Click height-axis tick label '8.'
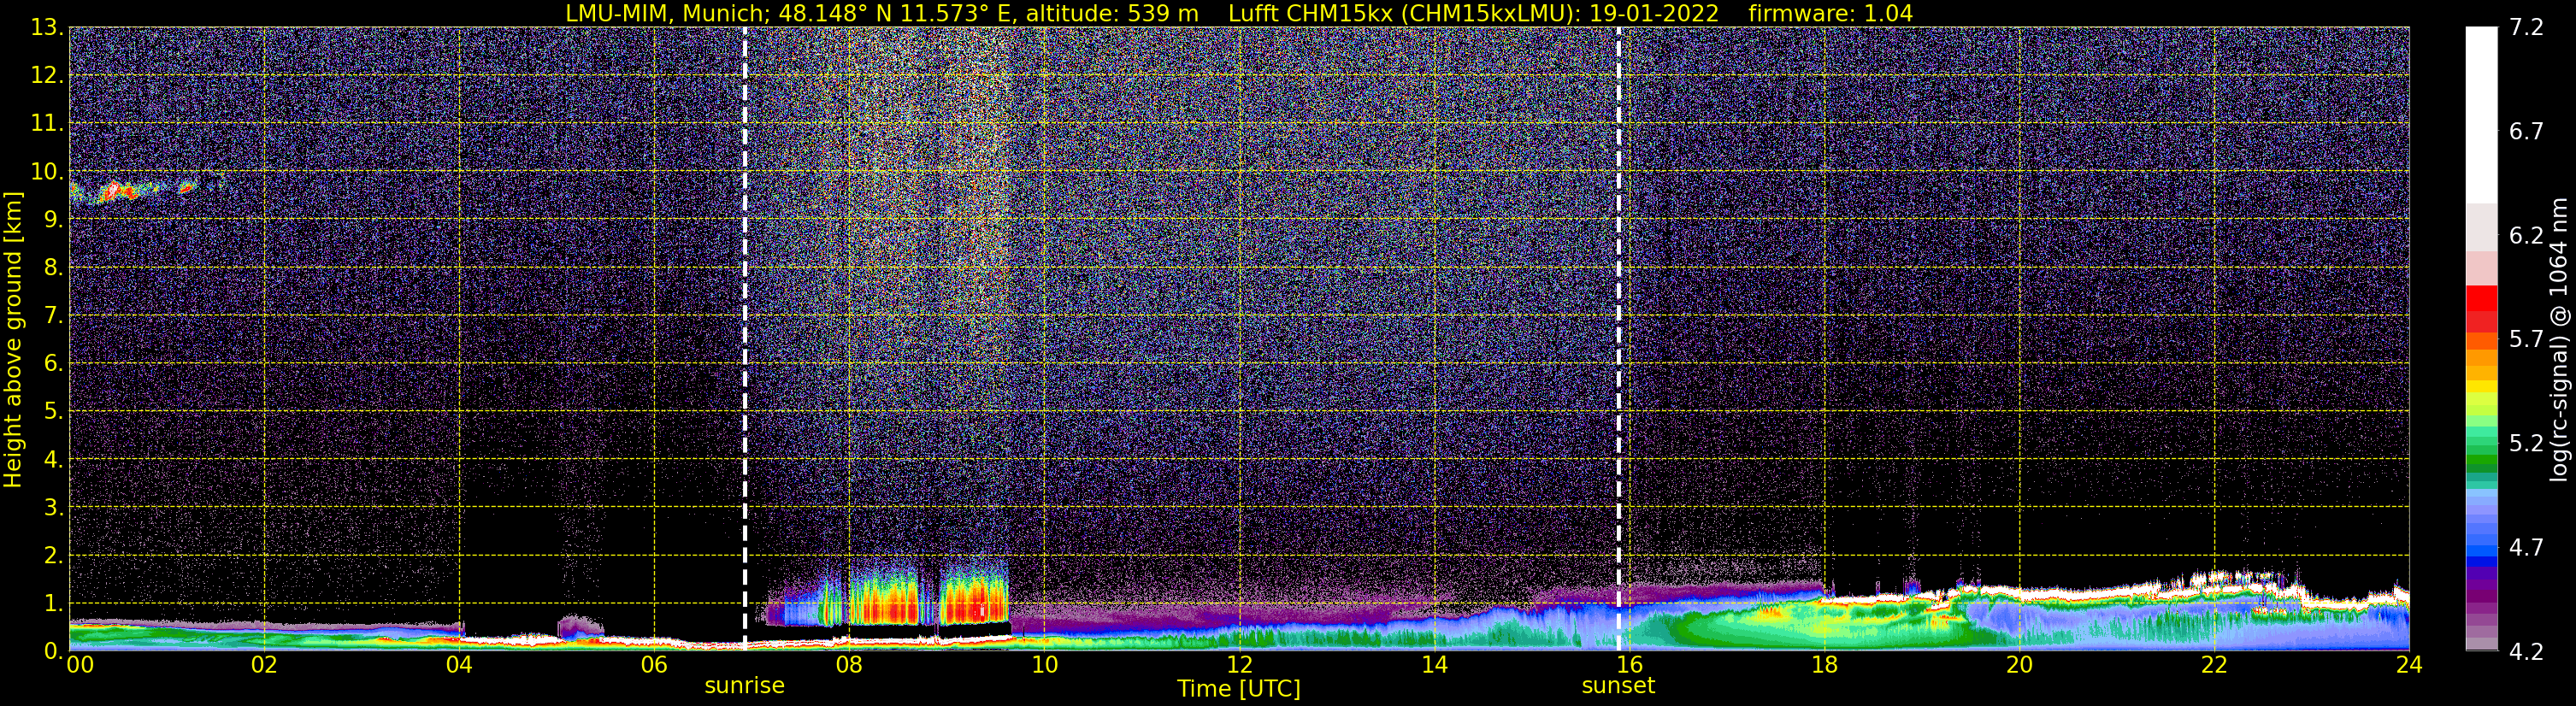Viewport: 2576px width, 706px height. 54,267
